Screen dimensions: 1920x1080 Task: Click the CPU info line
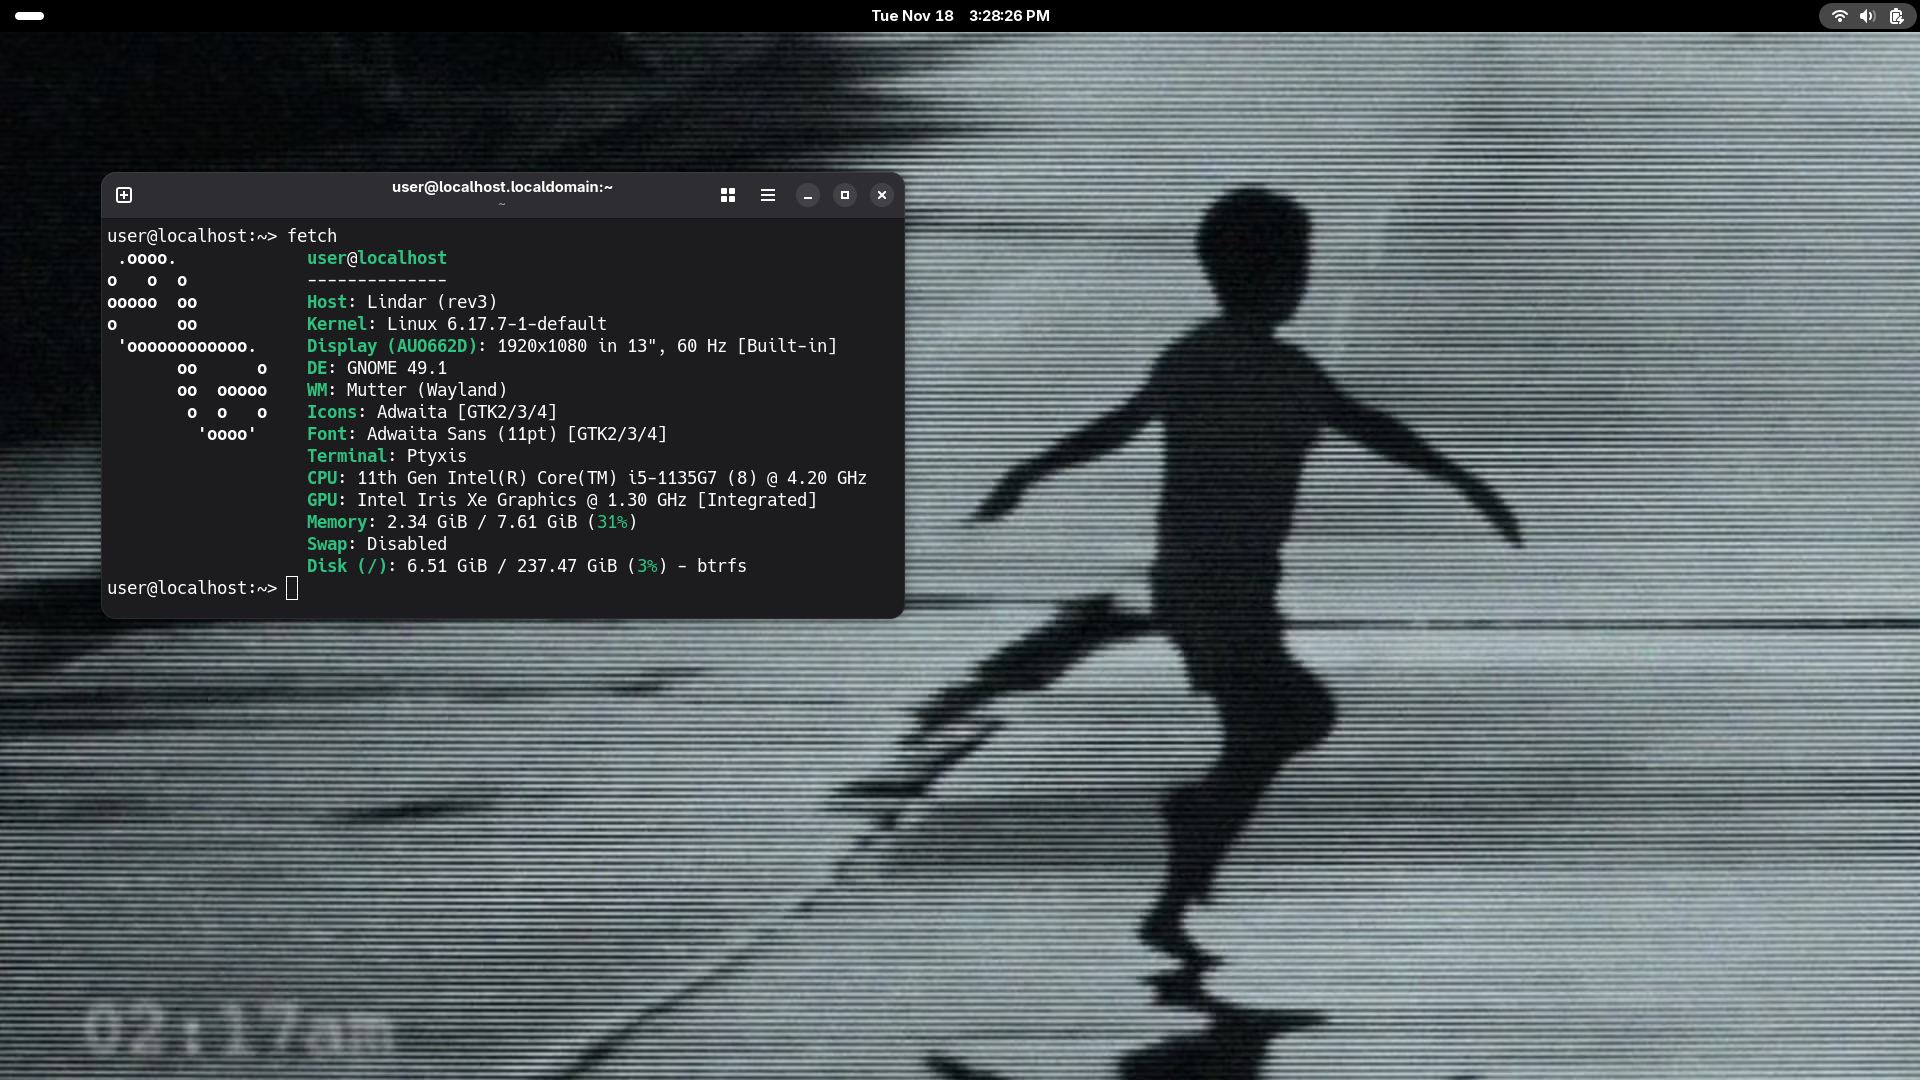tap(586, 478)
